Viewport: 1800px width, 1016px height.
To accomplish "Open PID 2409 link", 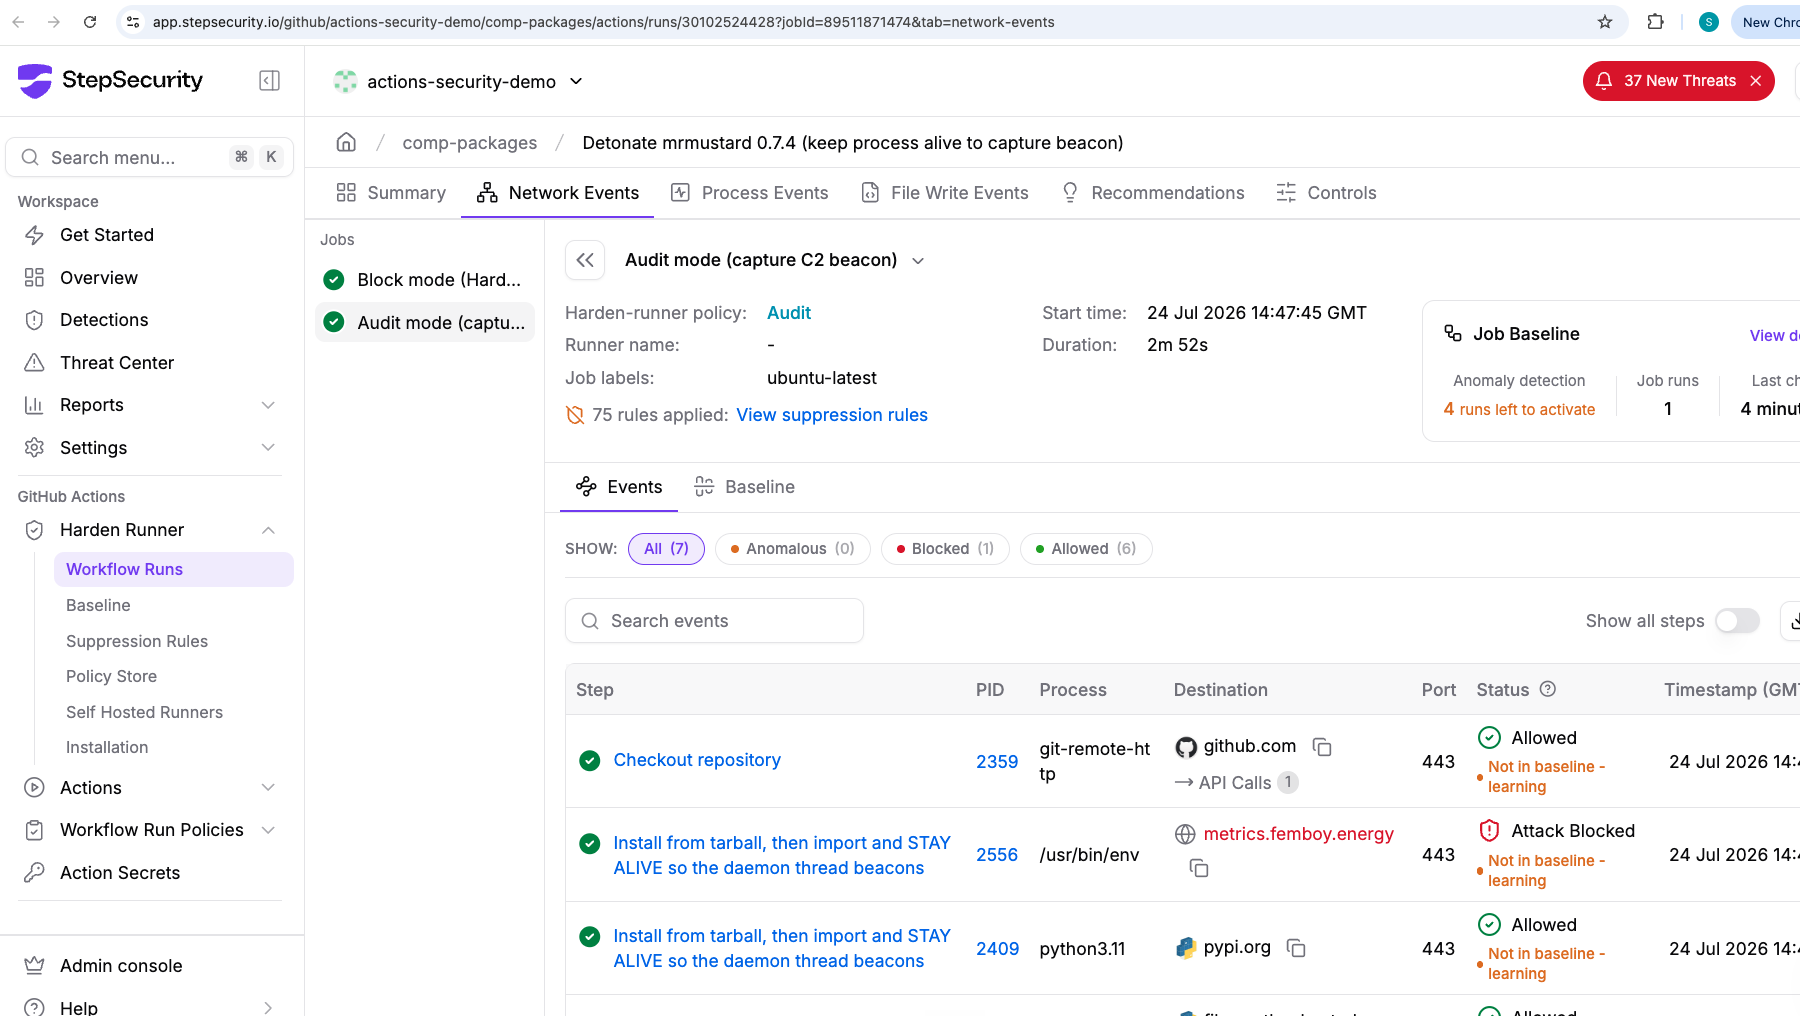I will pyautogui.click(x=997, y=949).
